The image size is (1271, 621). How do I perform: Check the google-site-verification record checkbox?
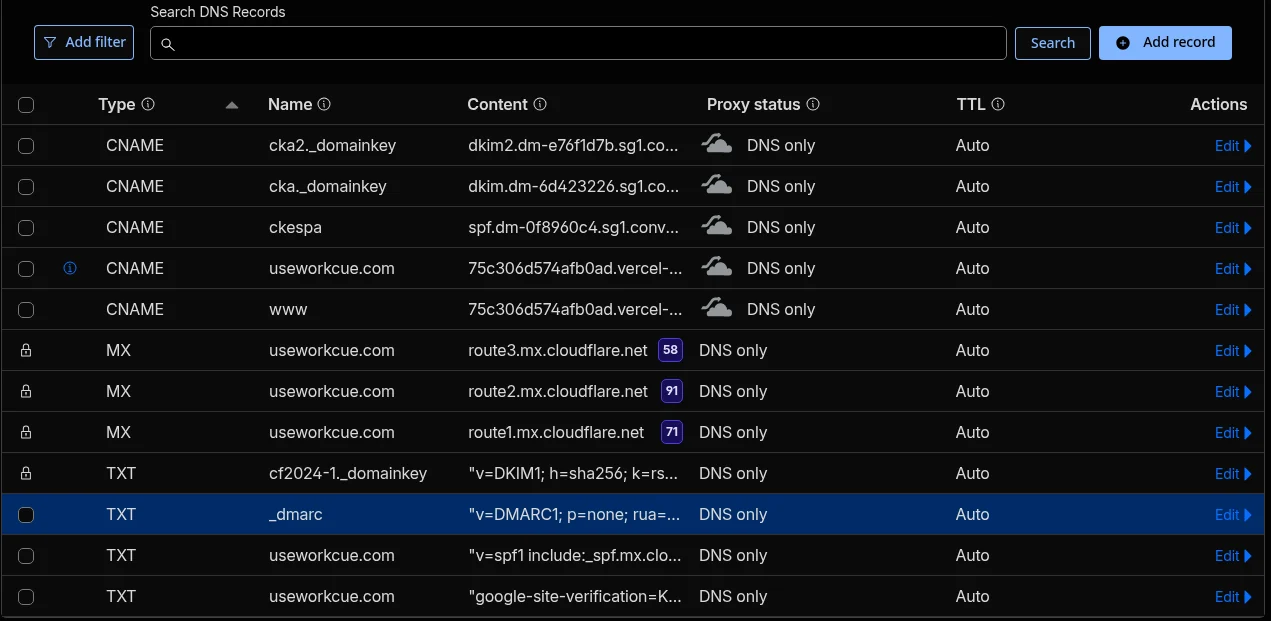click(26, 597)
